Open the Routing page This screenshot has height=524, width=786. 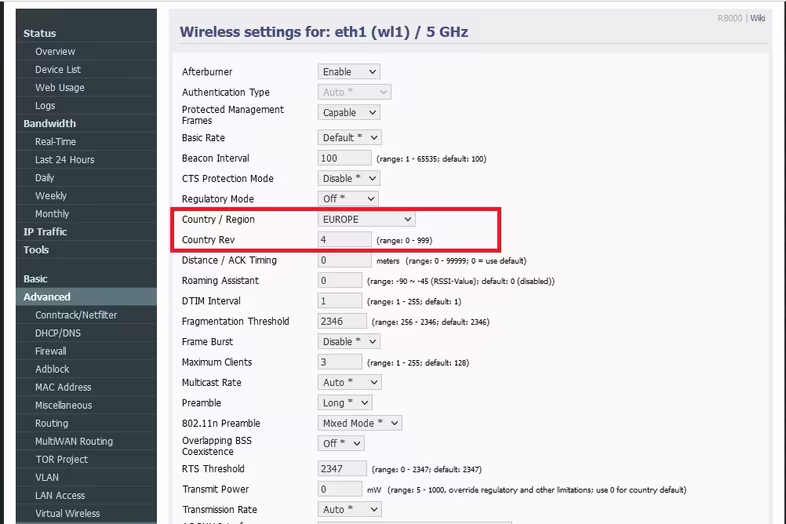click(x=52, y=423)
